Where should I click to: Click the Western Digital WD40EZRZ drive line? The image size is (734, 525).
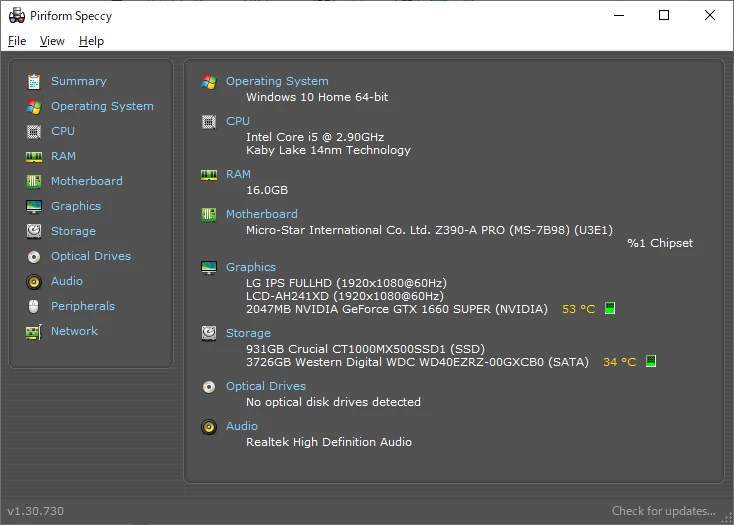[417, 362]
